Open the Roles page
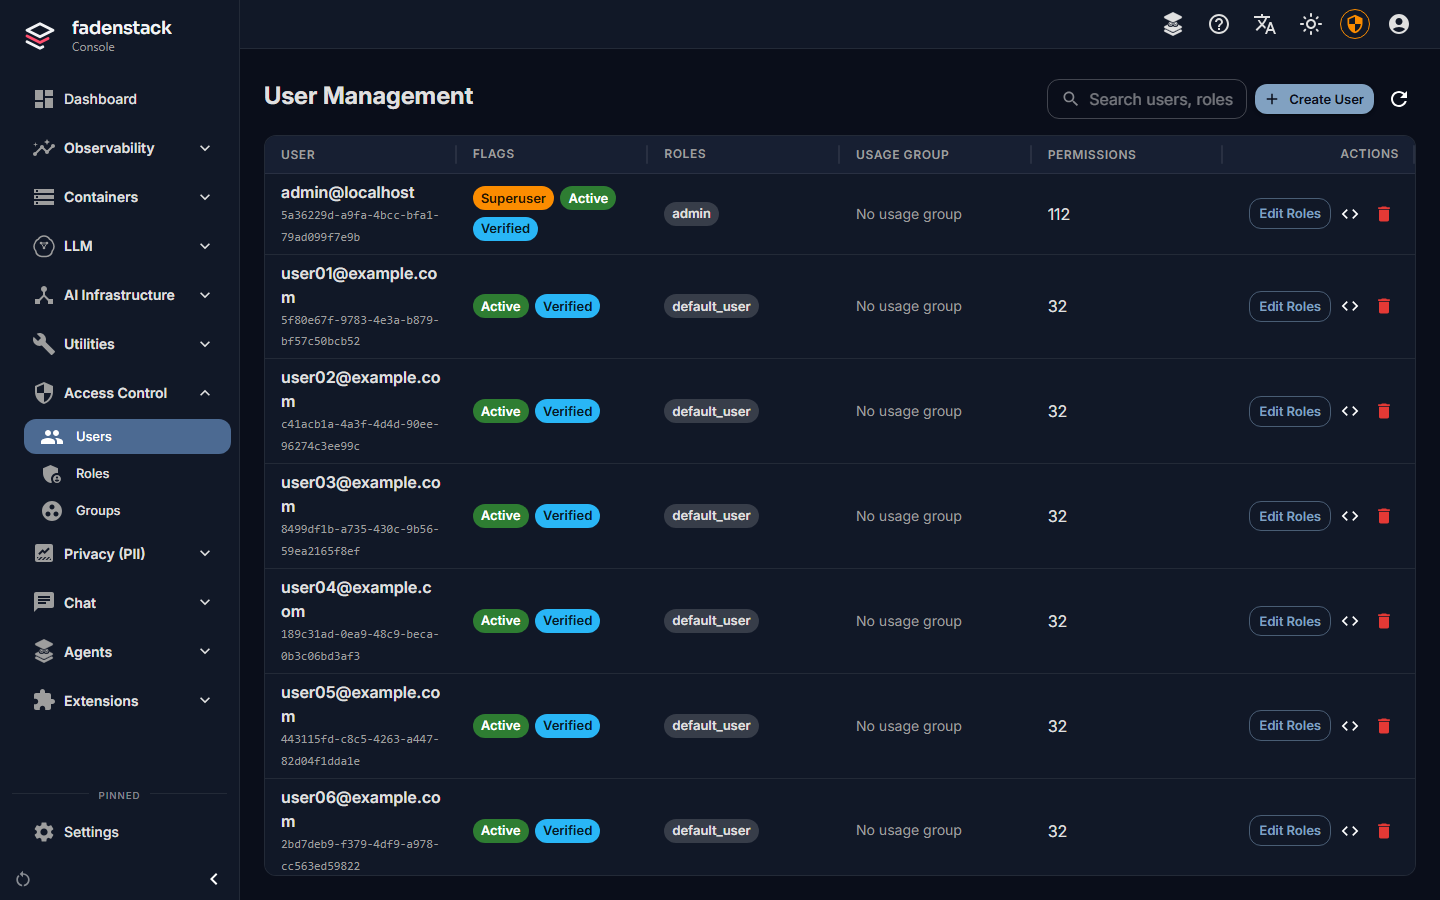Image resolution: width=1440 pixels, height=900 pixels. point(127,473)
